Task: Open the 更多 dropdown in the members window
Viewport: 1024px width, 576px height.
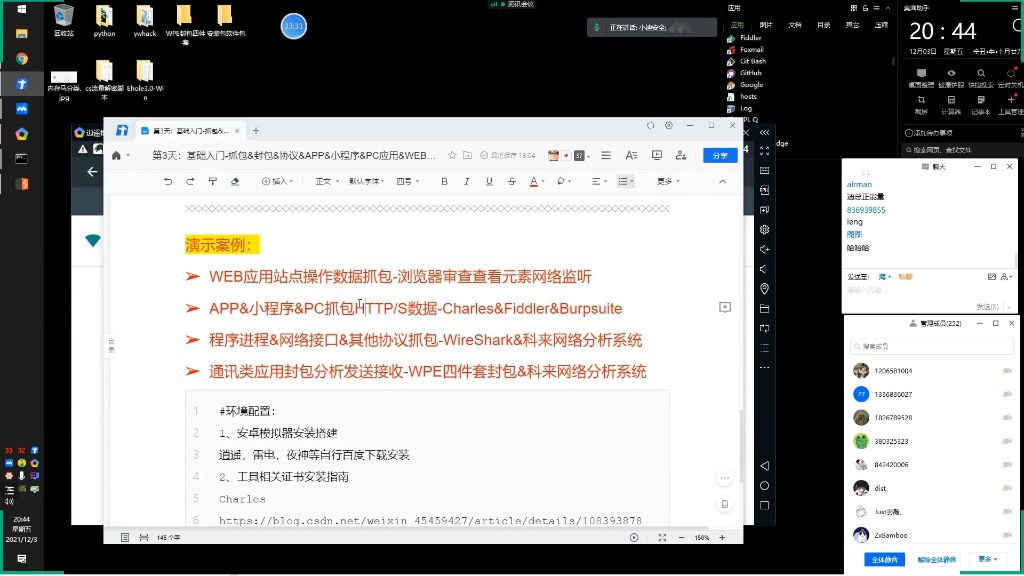Action: coord(987,560)
